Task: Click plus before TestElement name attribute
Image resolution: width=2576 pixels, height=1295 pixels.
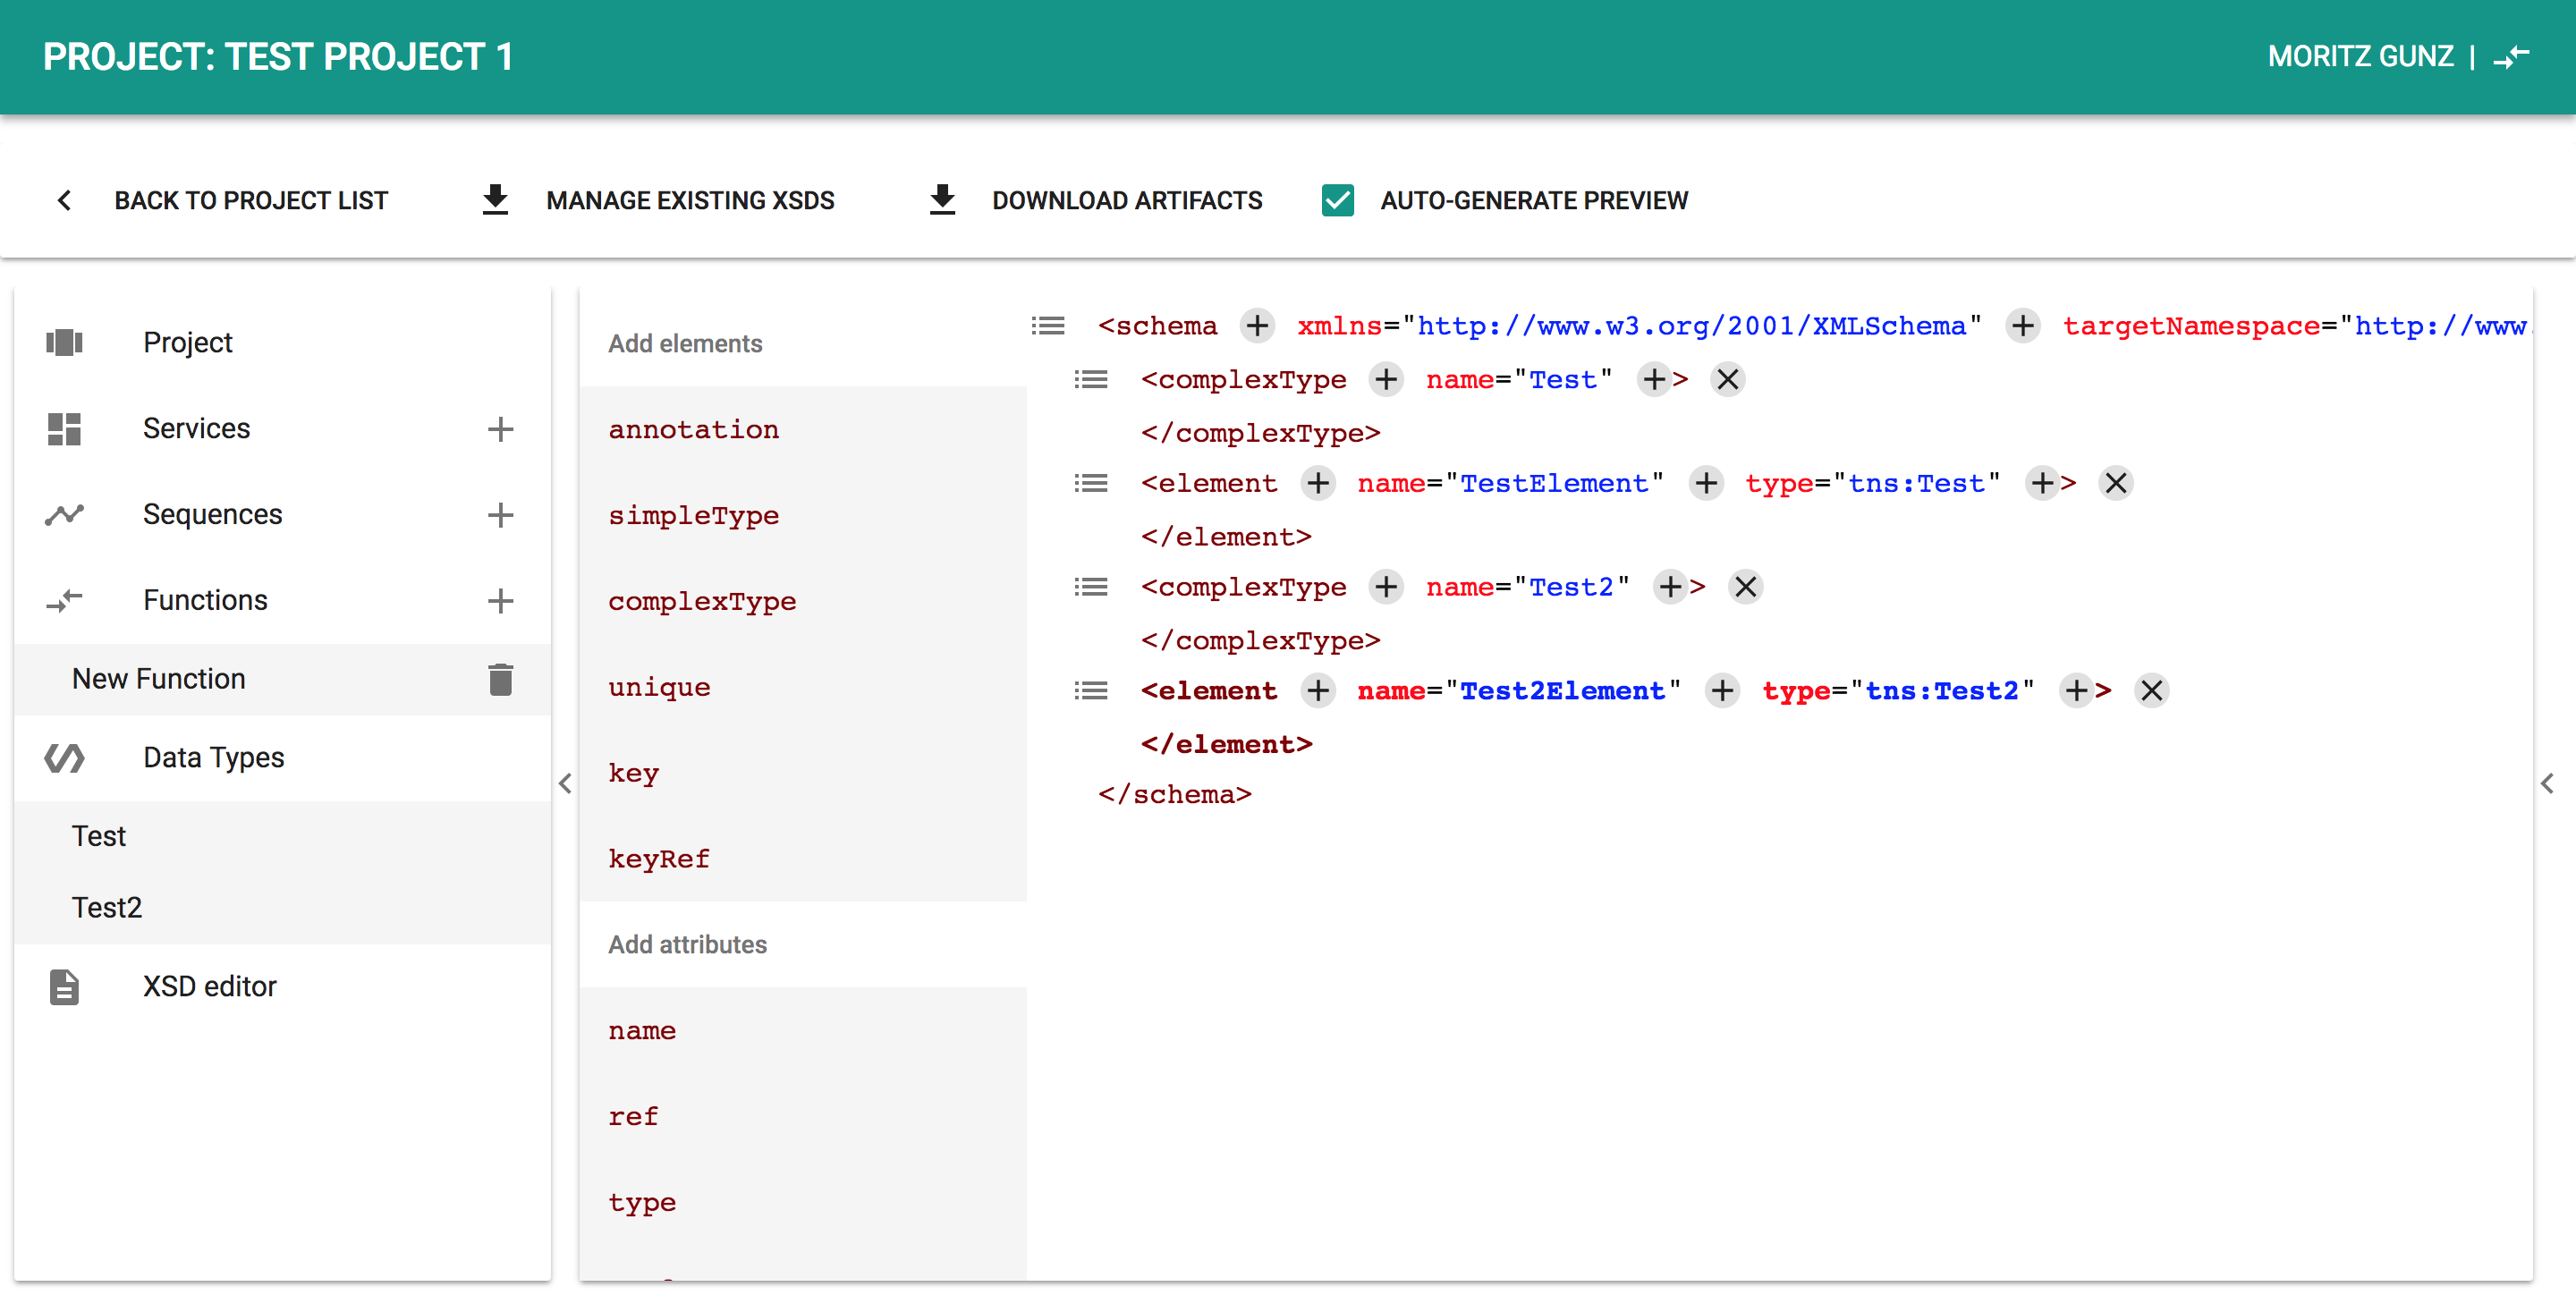Action: click(x=1318, y=484)
